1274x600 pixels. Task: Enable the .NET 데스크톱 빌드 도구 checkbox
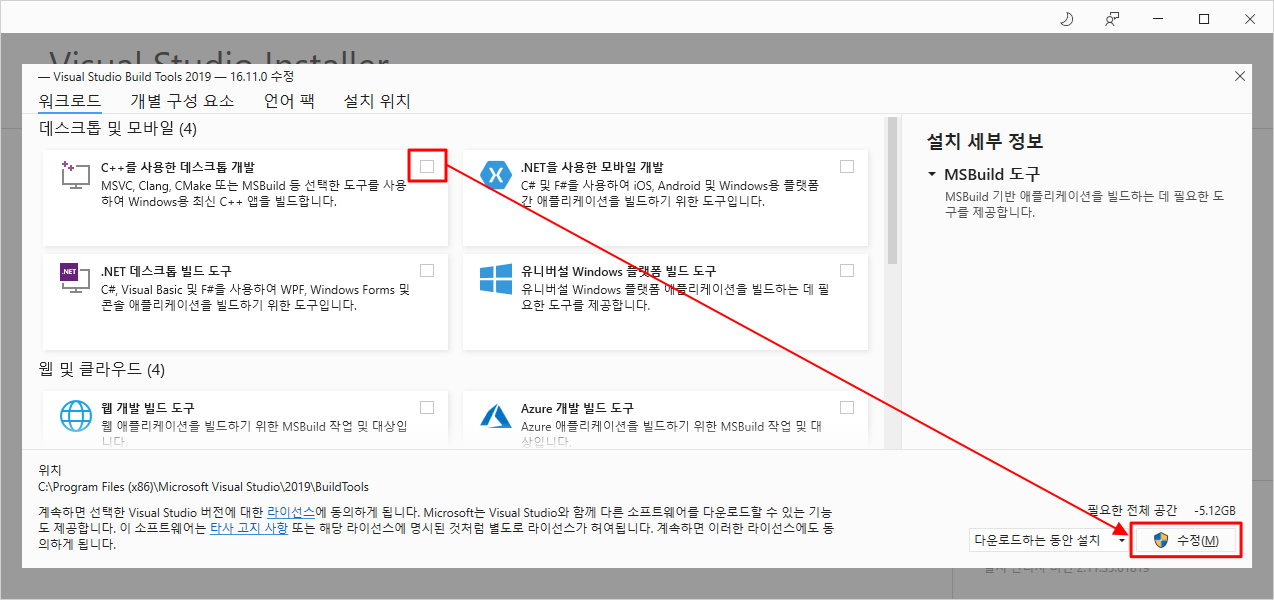[x=427, y=270]
